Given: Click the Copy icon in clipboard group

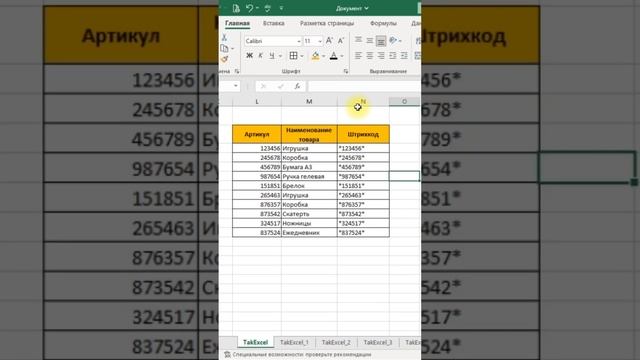Looking at the screenshot, I should pyautogui.click(x=224, y=49).
